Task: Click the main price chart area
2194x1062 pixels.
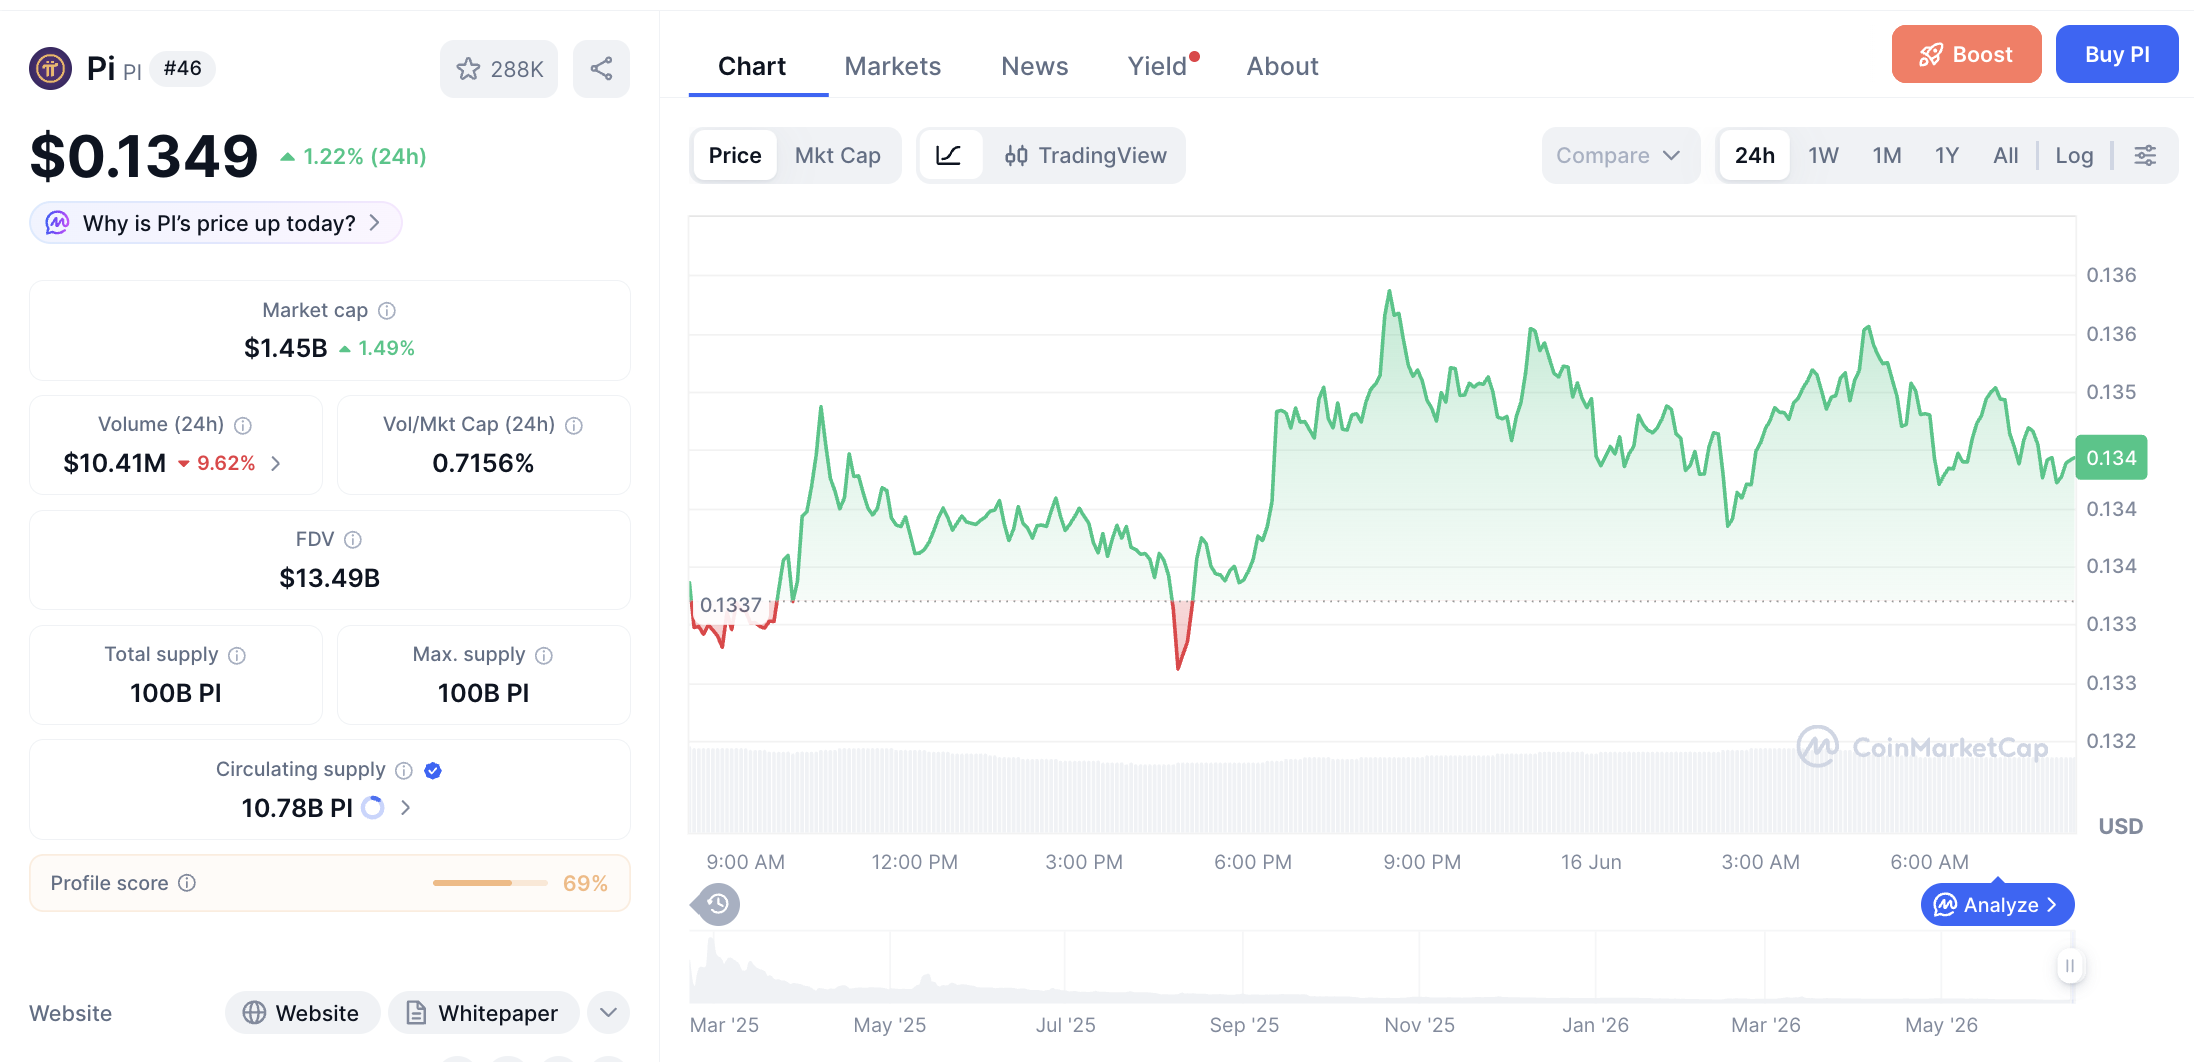Action: click(x=1382, y=525)
